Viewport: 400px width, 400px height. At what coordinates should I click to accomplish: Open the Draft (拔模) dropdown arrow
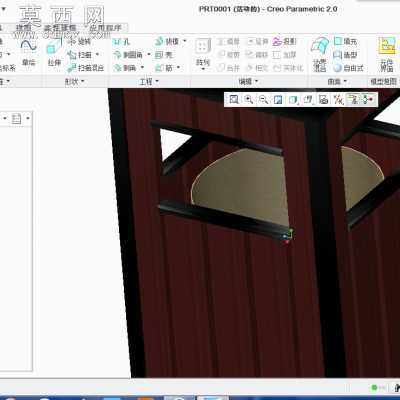coord(185,41)
